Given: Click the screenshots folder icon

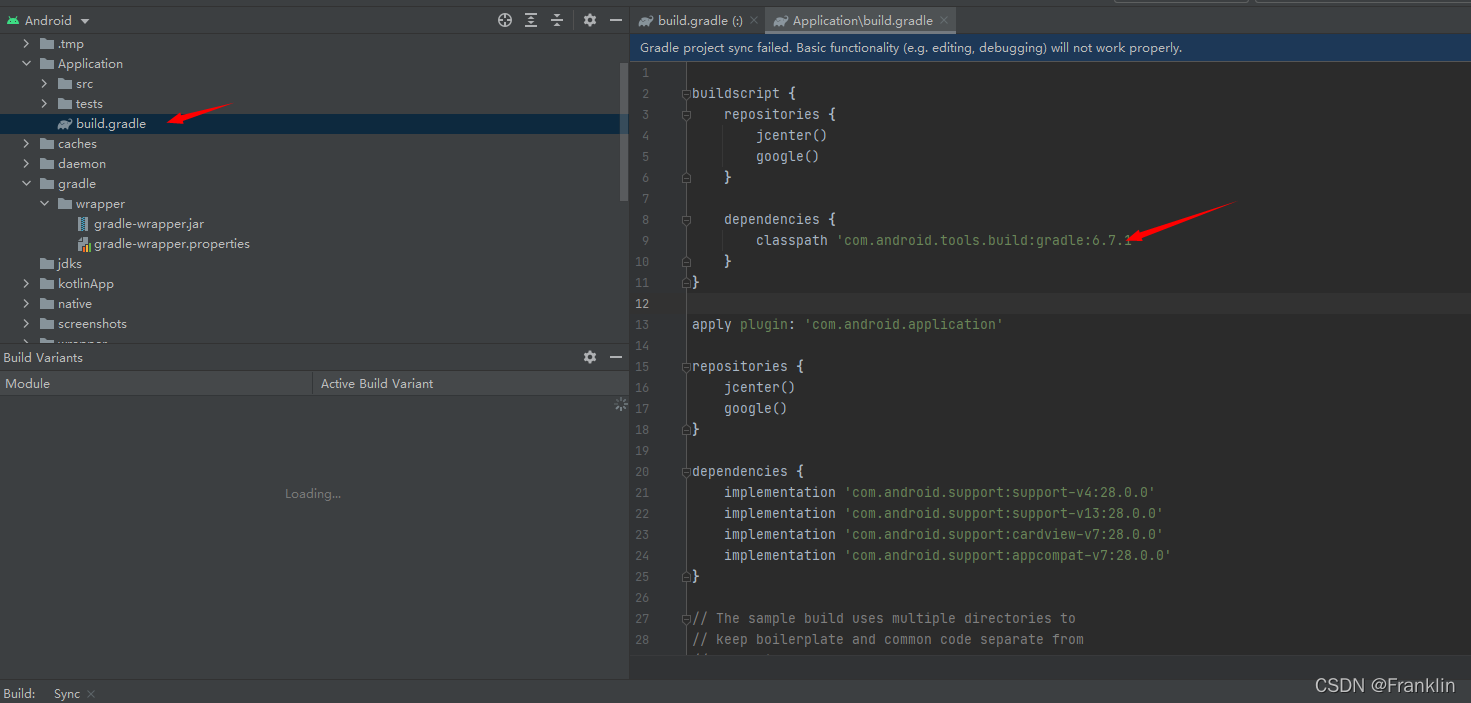Looking at the screenshot, I should pyautogui.click(x=47, y=323).
